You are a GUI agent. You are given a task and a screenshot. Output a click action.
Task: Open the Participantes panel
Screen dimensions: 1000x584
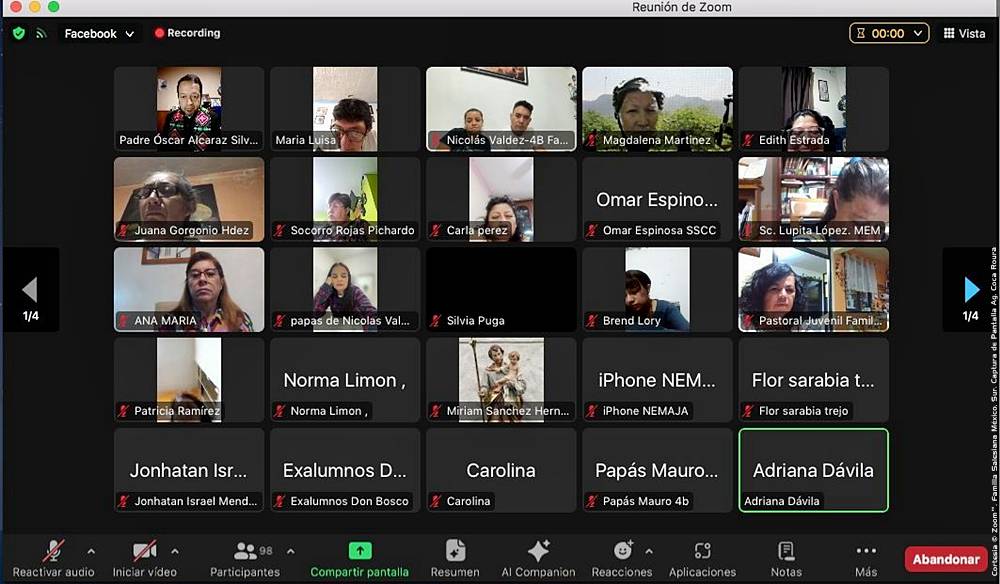pos(245,559)
